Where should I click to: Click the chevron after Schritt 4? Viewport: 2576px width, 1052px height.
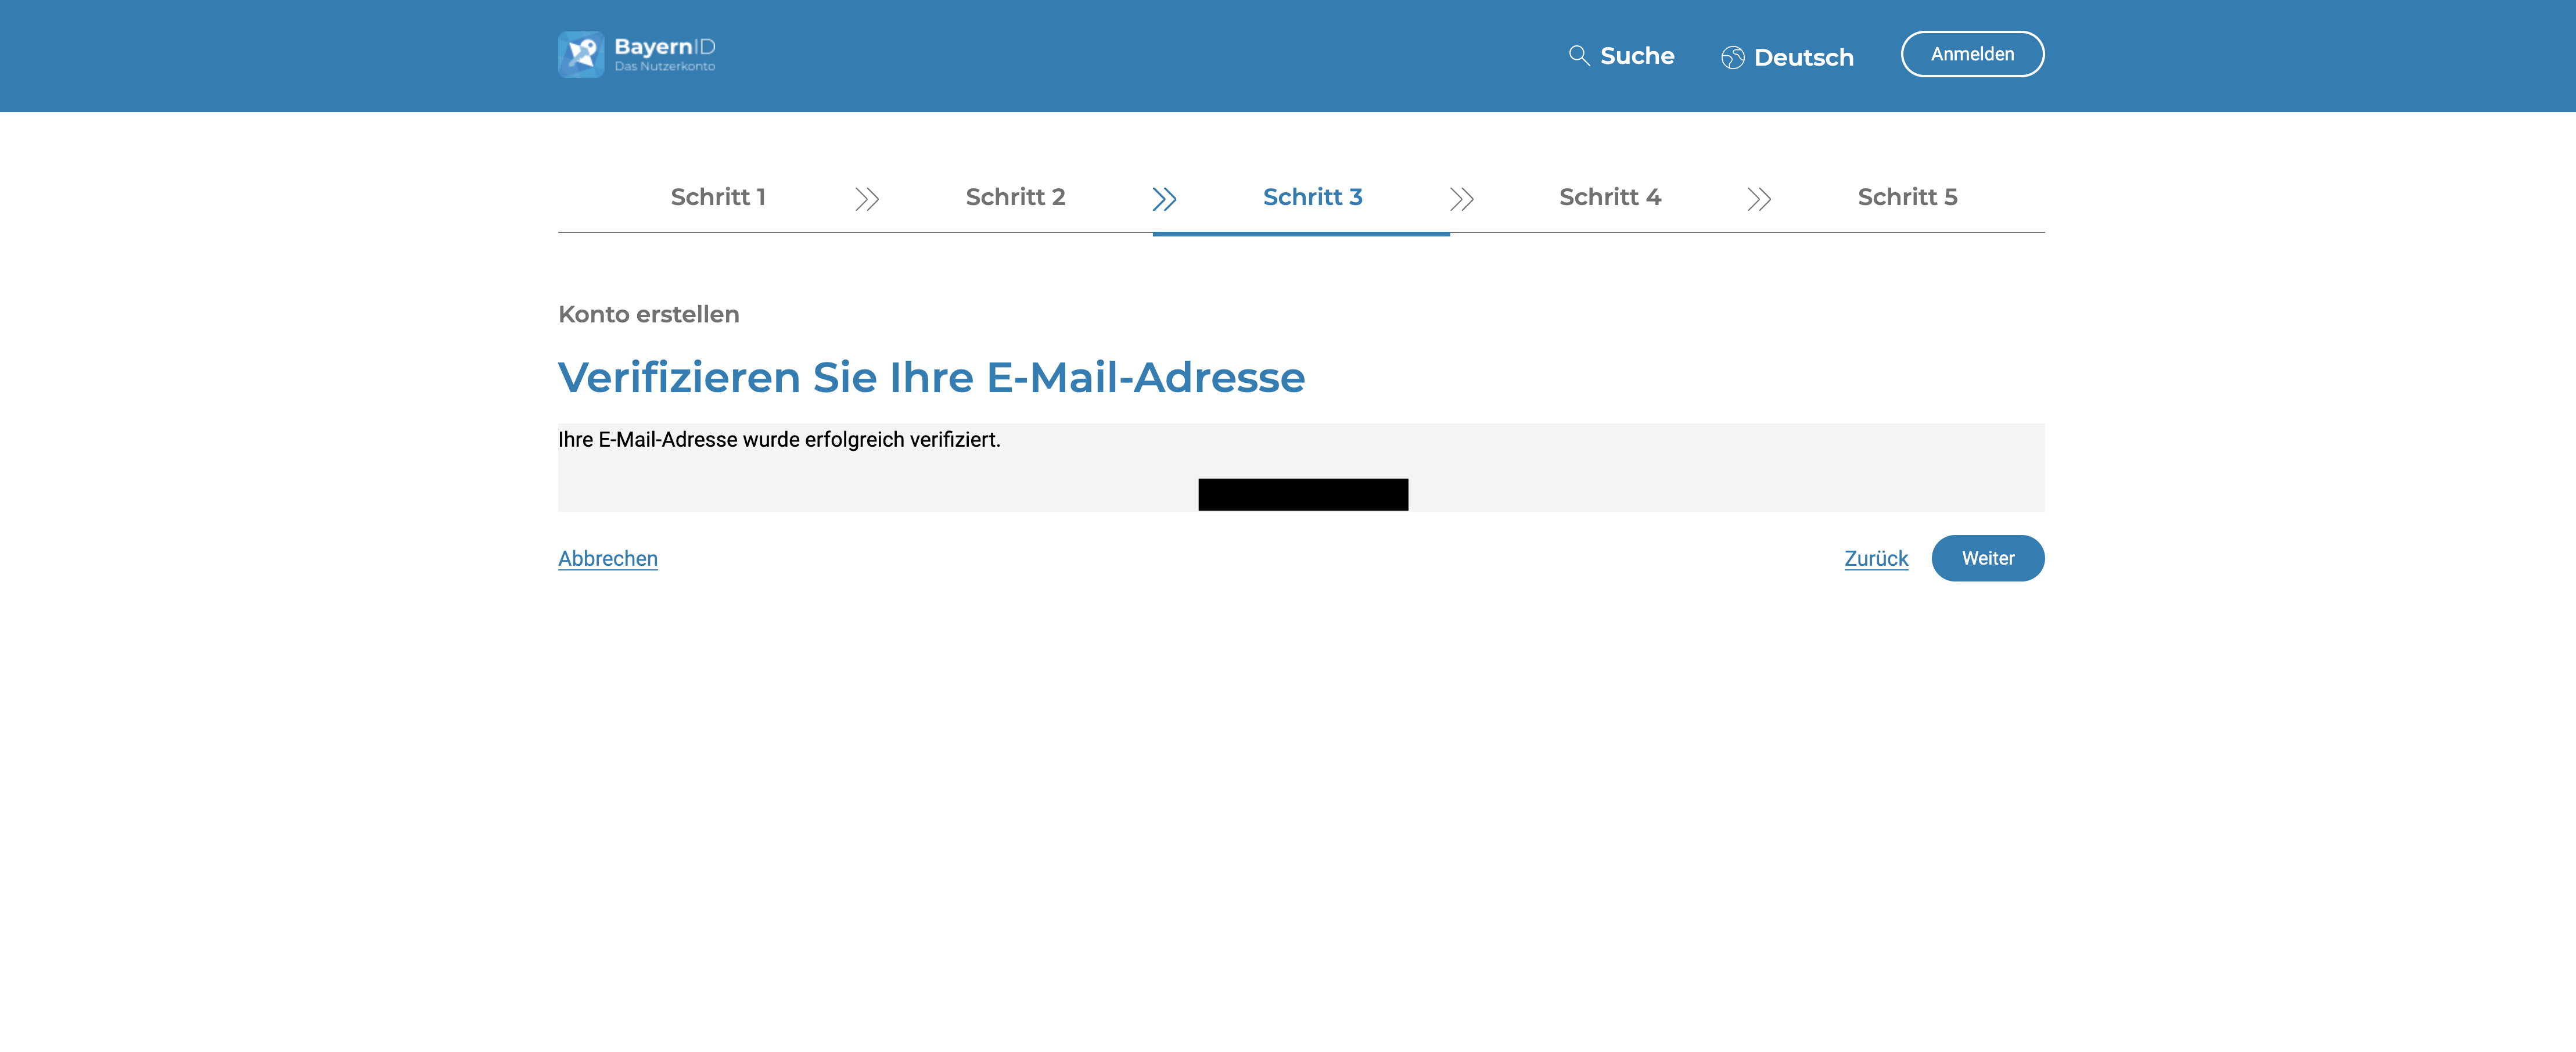tap(1759, 199)
